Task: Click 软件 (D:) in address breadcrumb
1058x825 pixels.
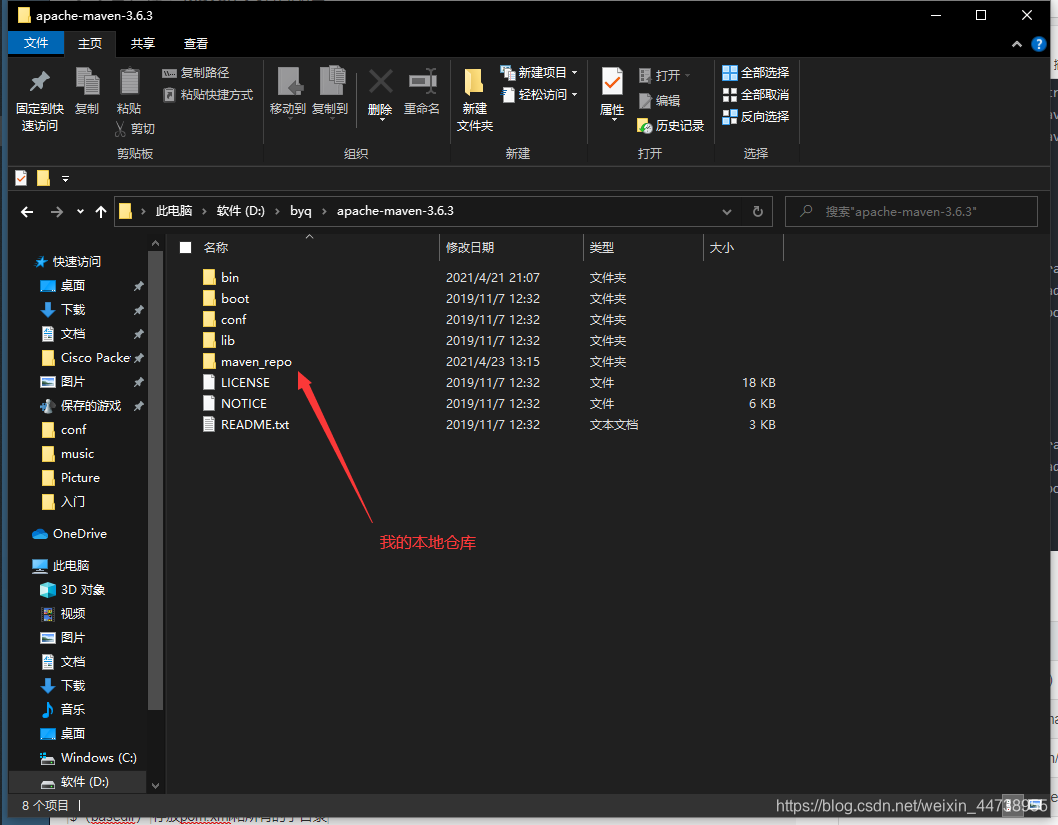Action: pos(241,211)
